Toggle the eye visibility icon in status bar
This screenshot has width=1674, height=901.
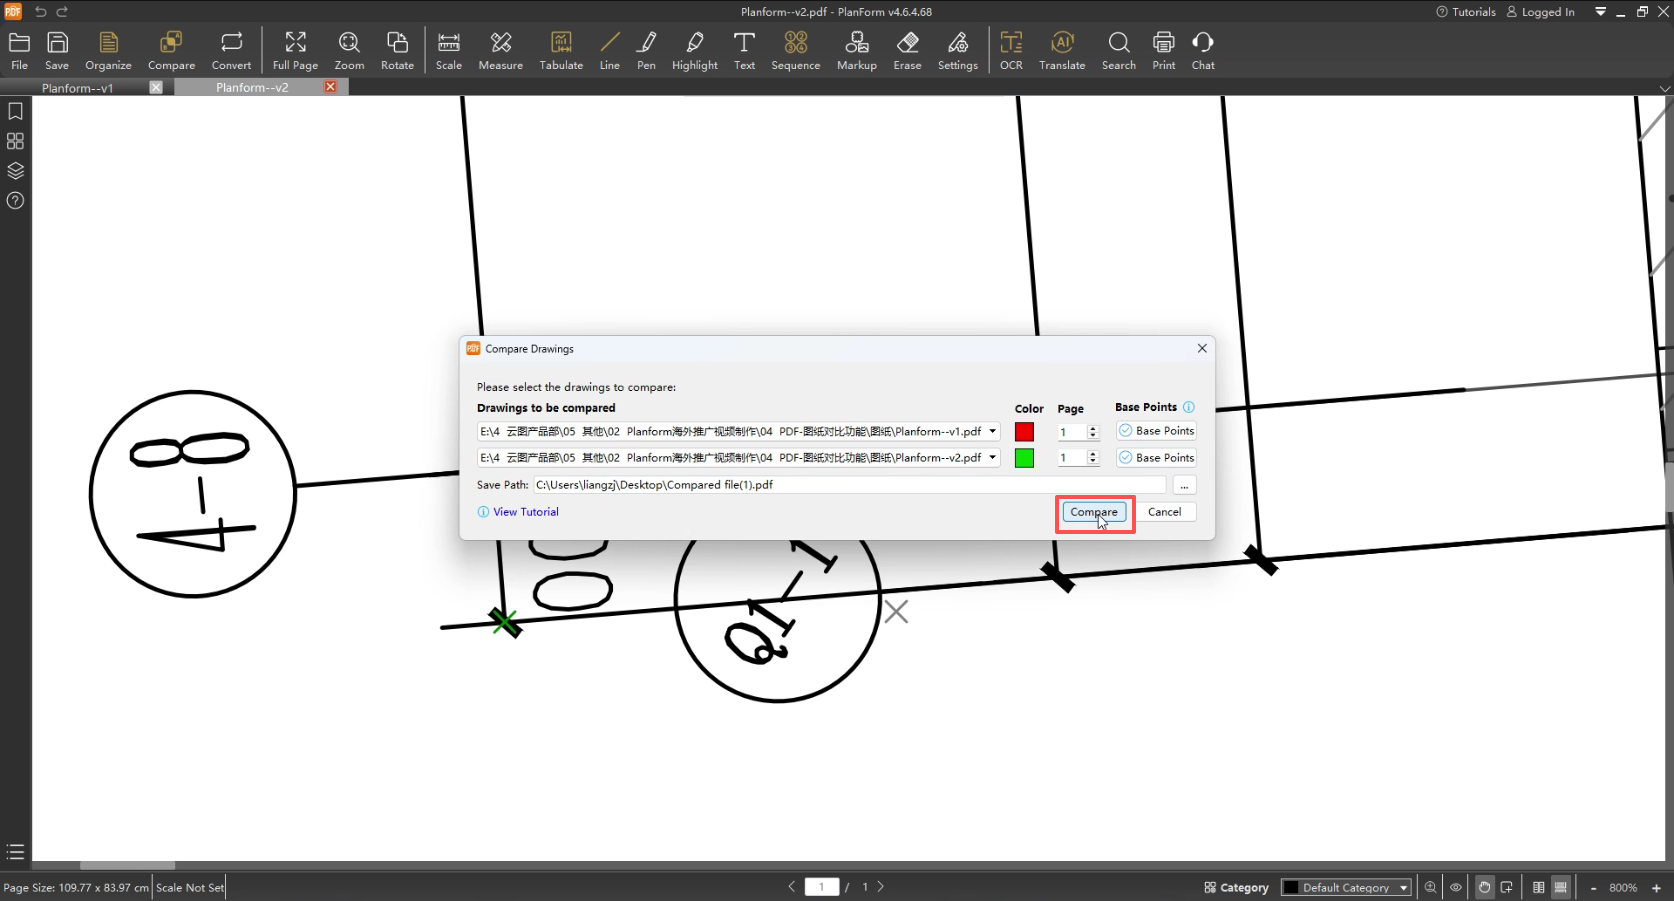[1456, 888]
